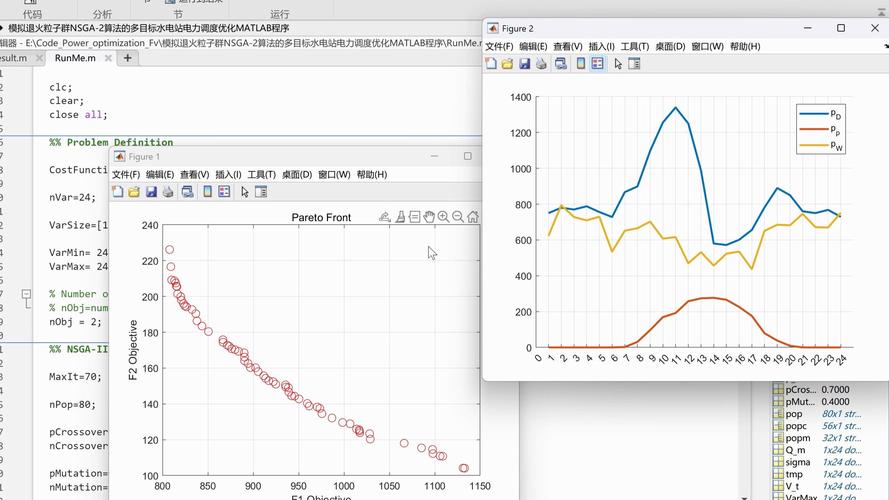Select Edit Plot arrow in Figure 2 toolbar

click(618, 64)
